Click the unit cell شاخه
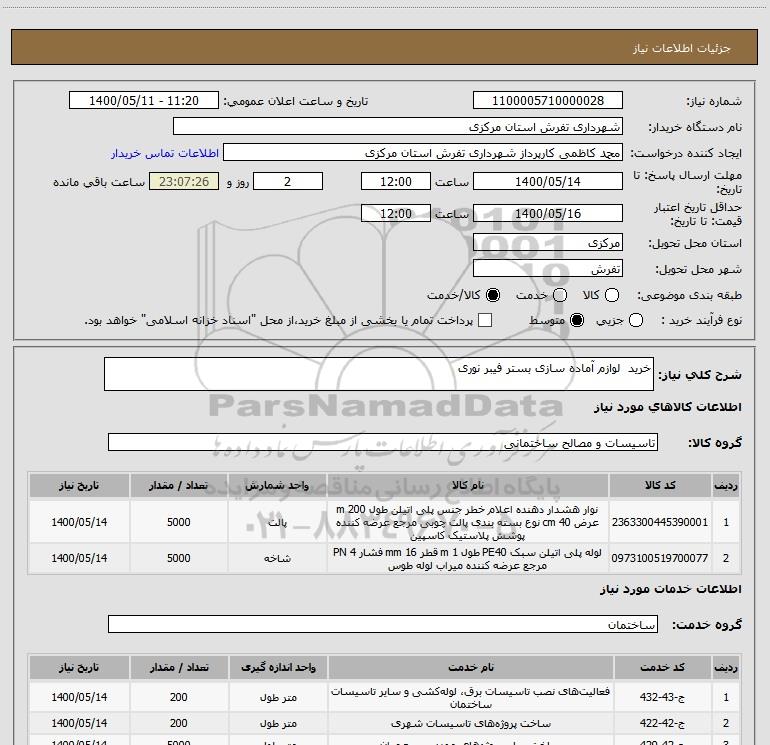Image resolution: width=770 pixels, height=745 pixels. (277, 558)
